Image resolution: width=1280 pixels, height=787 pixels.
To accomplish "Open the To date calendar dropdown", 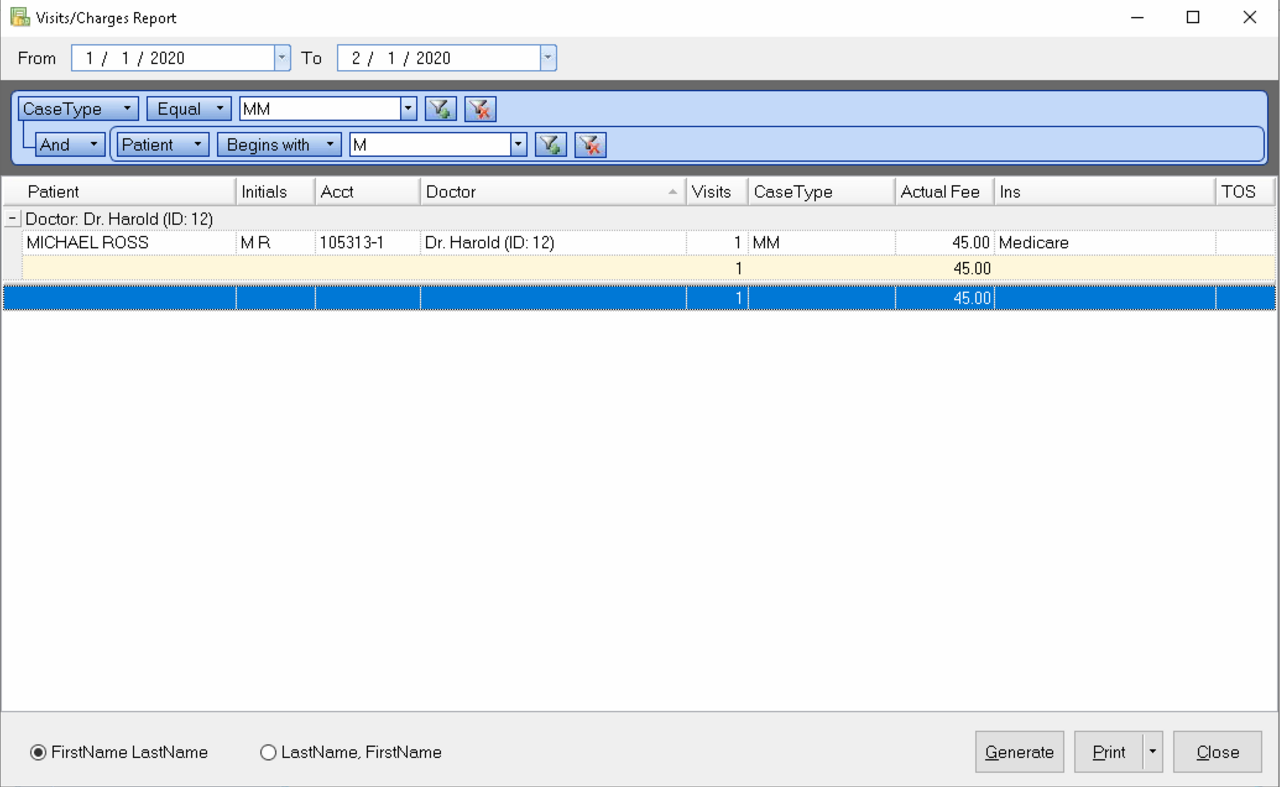I will 547,57.
